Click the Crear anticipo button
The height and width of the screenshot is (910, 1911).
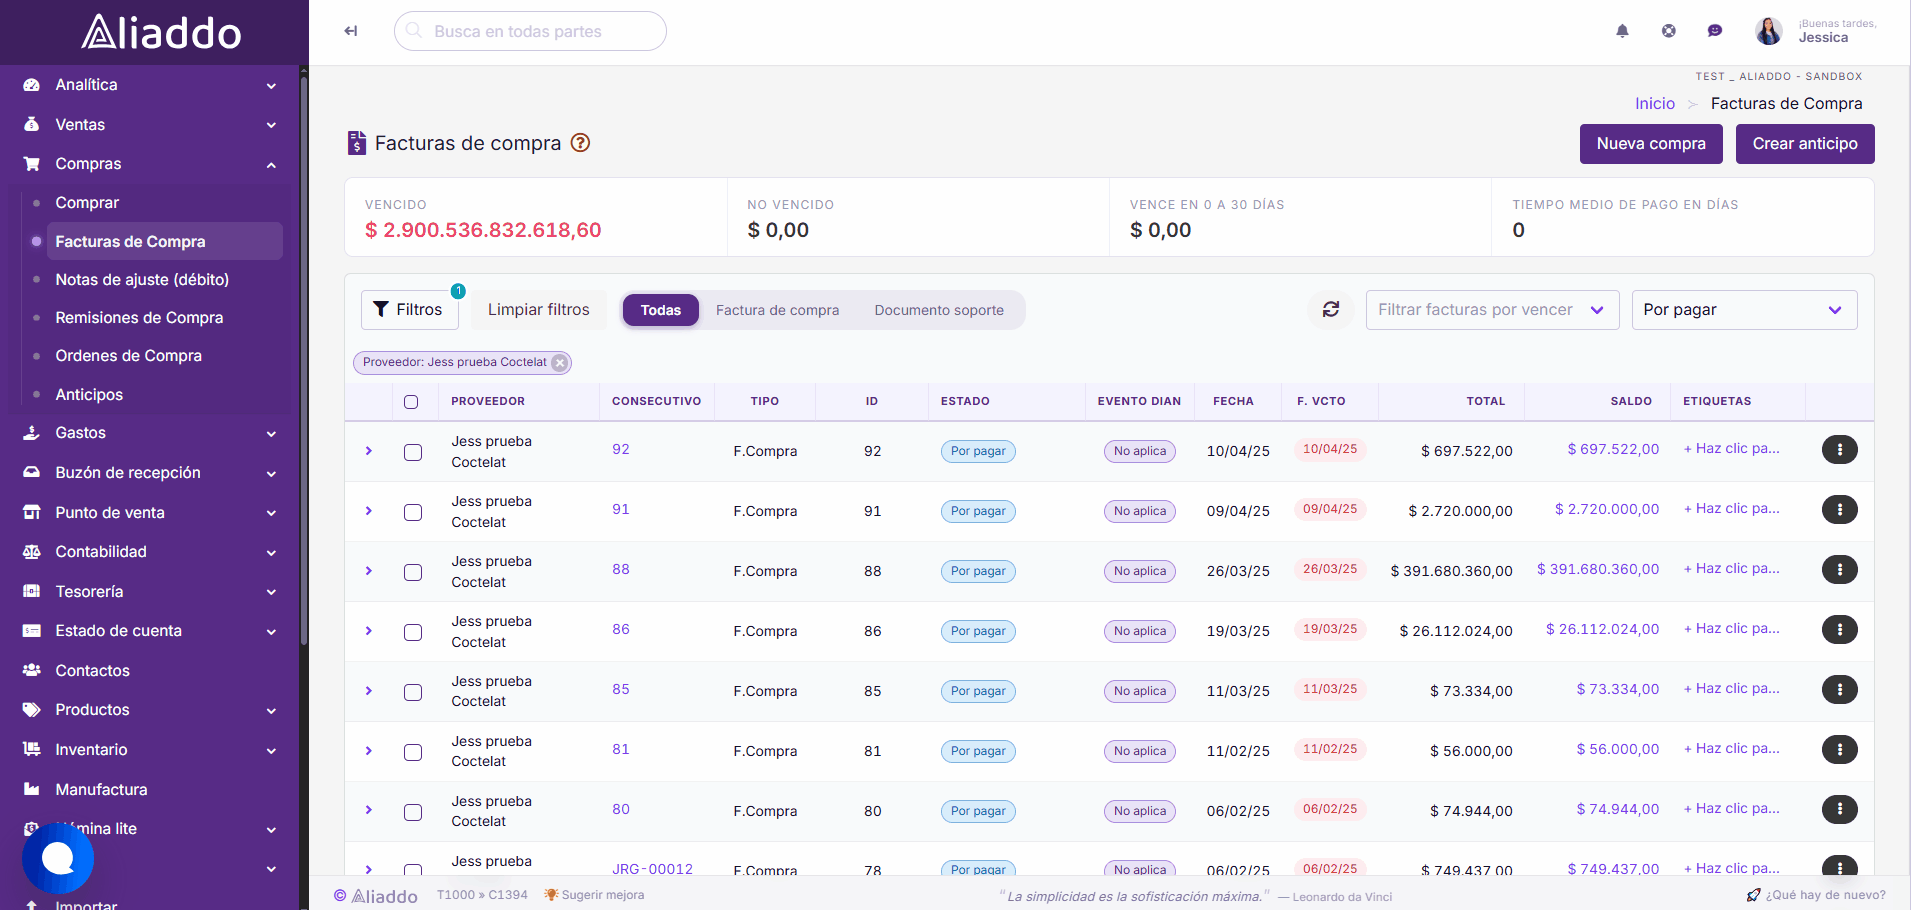click(1805, 144)
